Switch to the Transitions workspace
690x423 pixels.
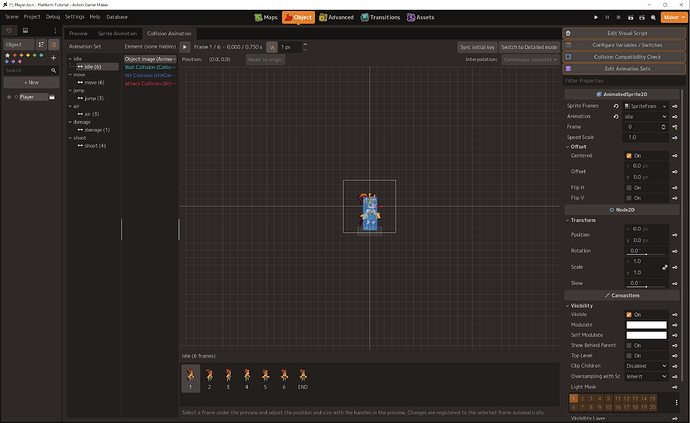pyautogui.click(x=380, y=17)
